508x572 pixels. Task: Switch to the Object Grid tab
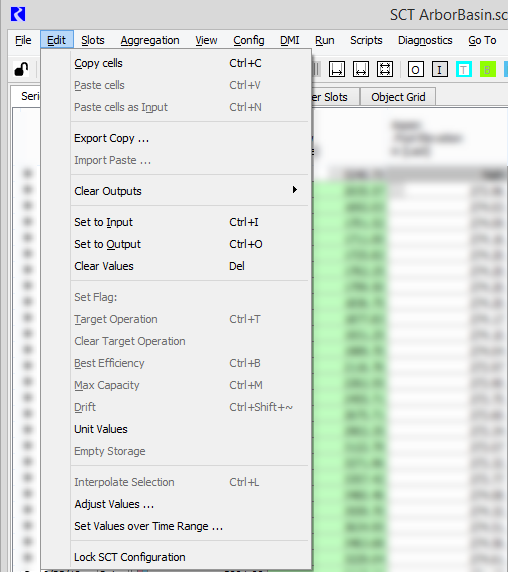(398, 97)
